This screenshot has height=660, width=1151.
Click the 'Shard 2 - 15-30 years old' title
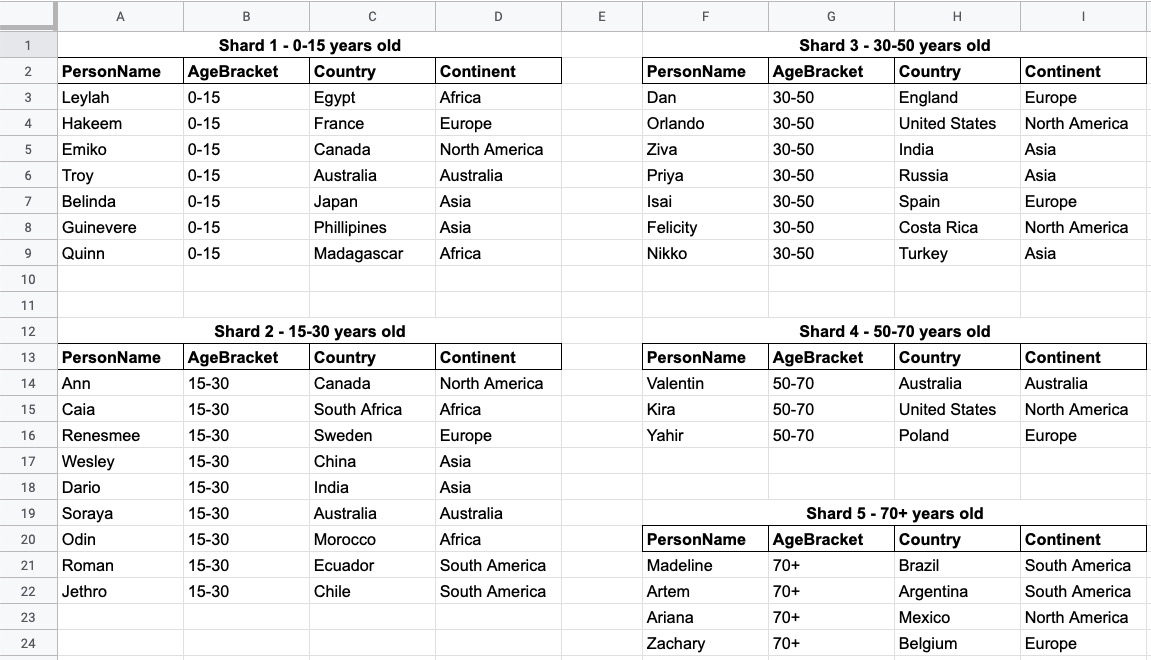[x=309, y=331]
